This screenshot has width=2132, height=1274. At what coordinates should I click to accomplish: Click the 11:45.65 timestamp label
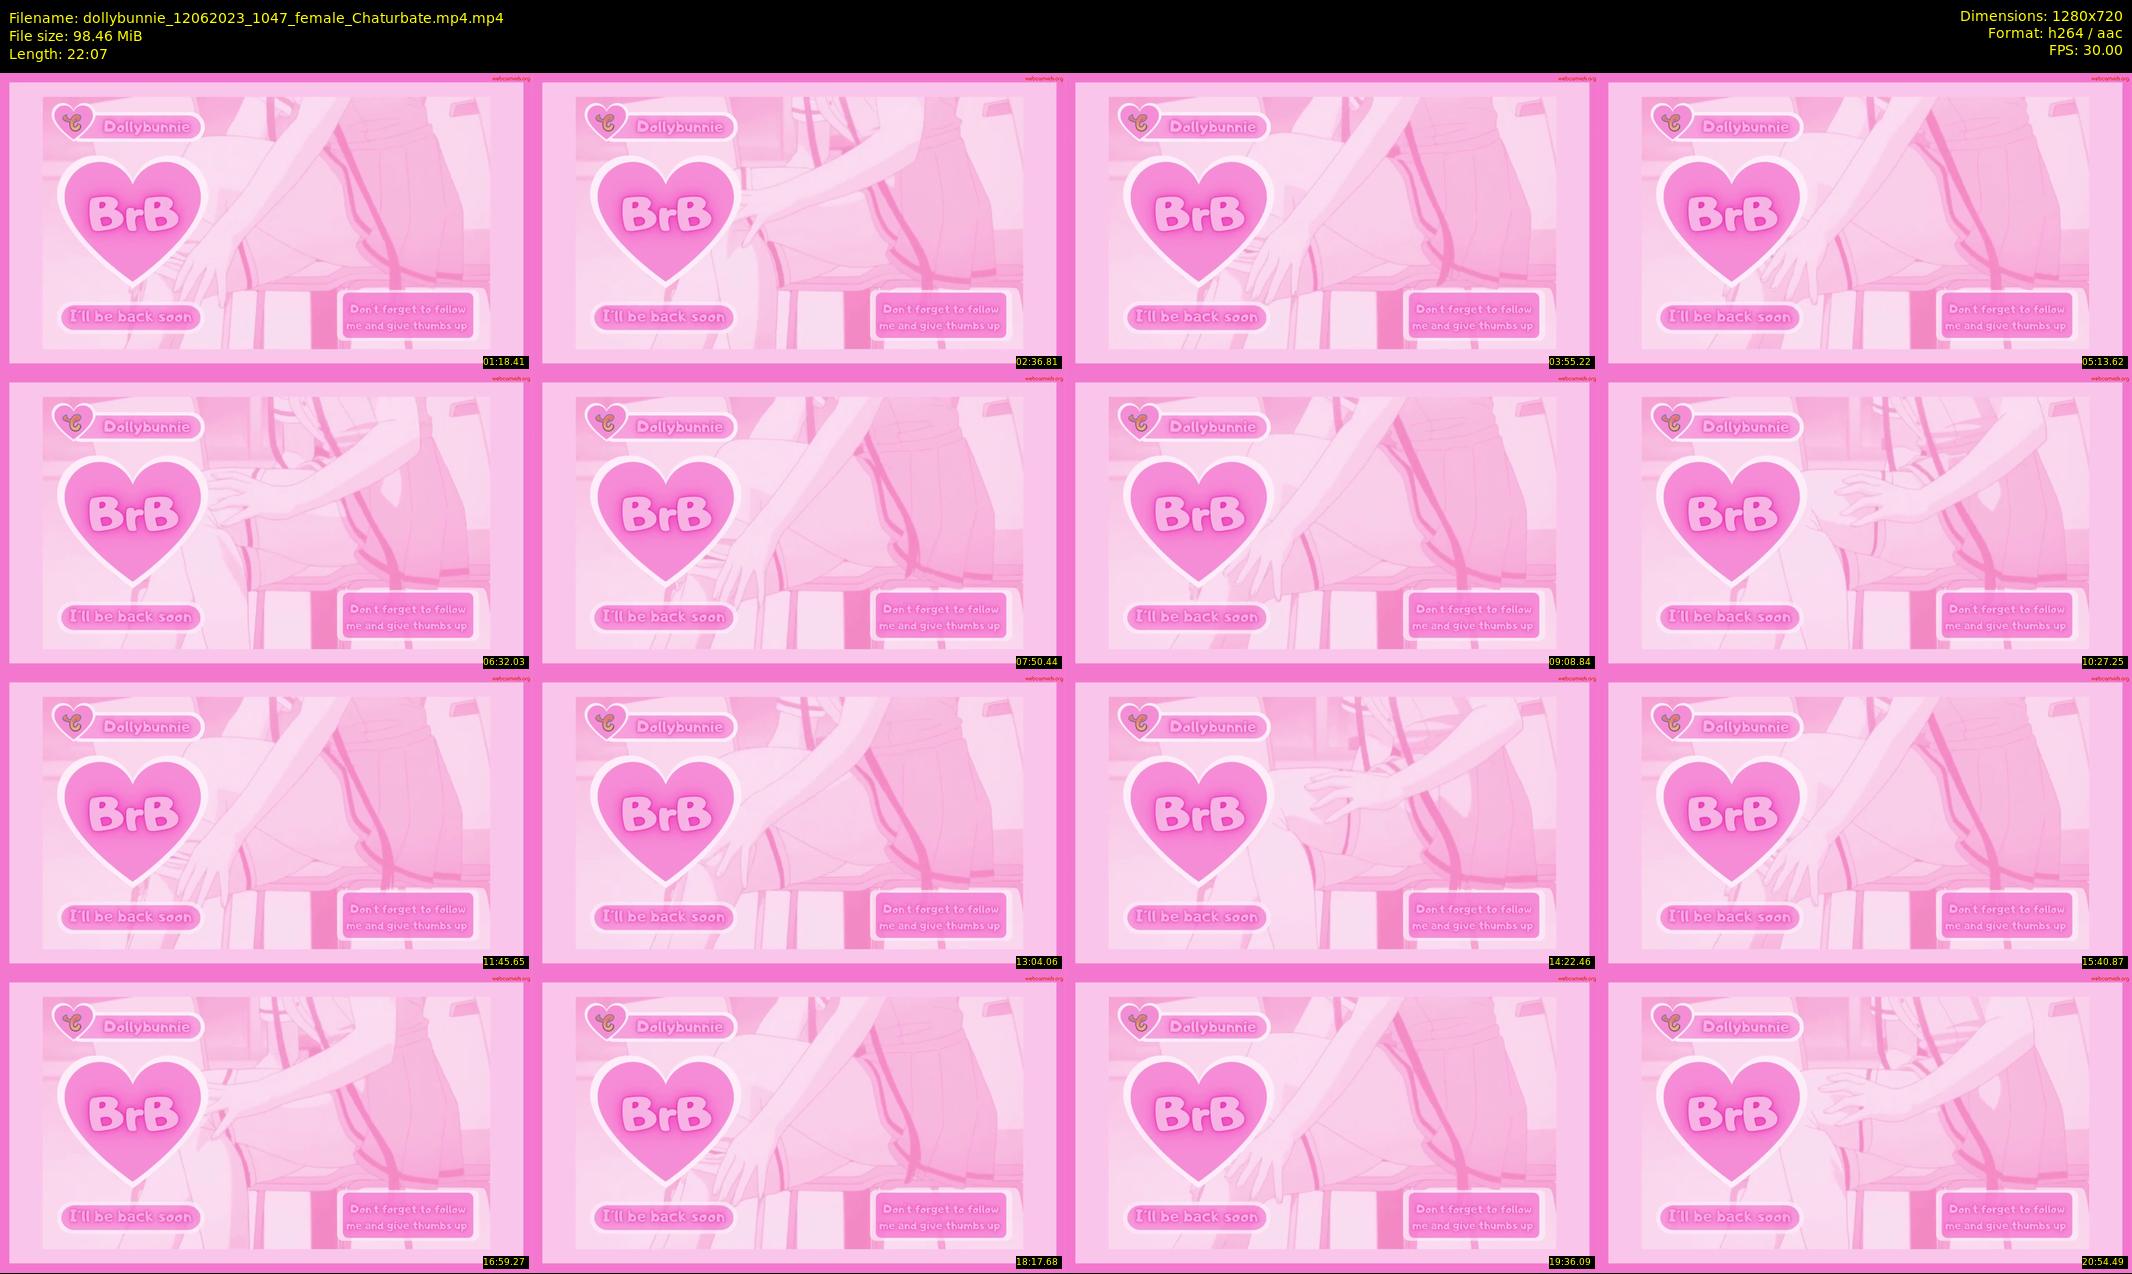click(504, 962)
